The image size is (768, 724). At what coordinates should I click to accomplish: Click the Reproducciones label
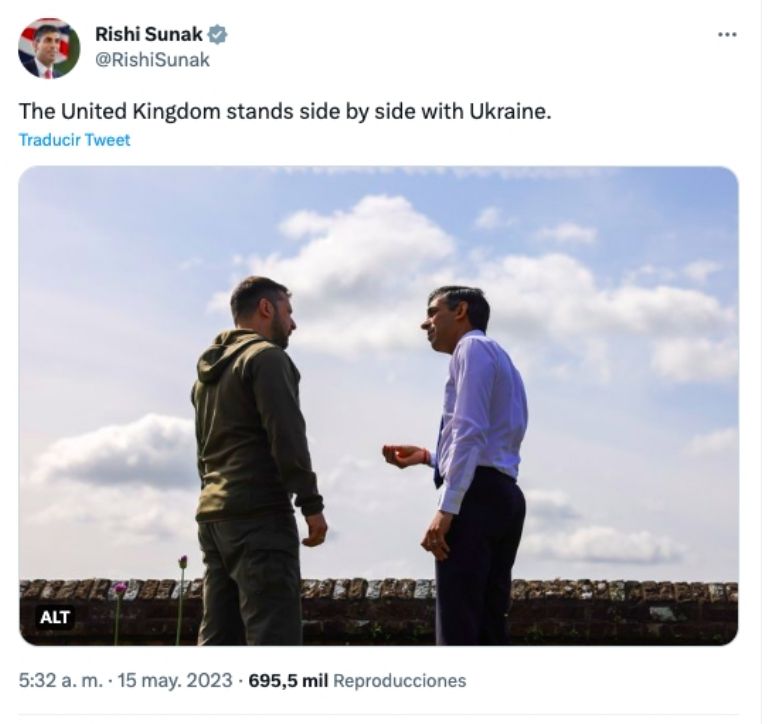coord(399,680)
